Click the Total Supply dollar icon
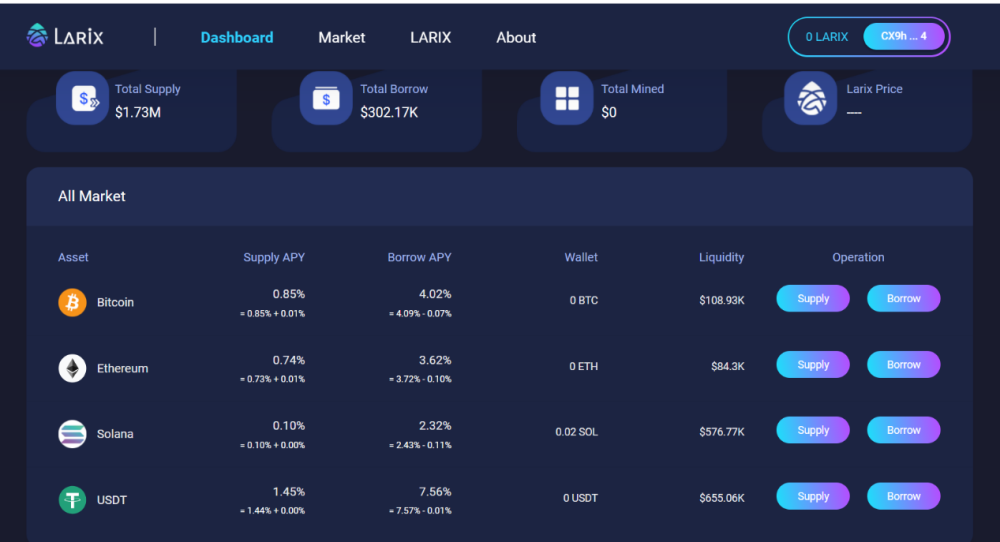This screenshot has height=542, width=1000. pos(82,98)
